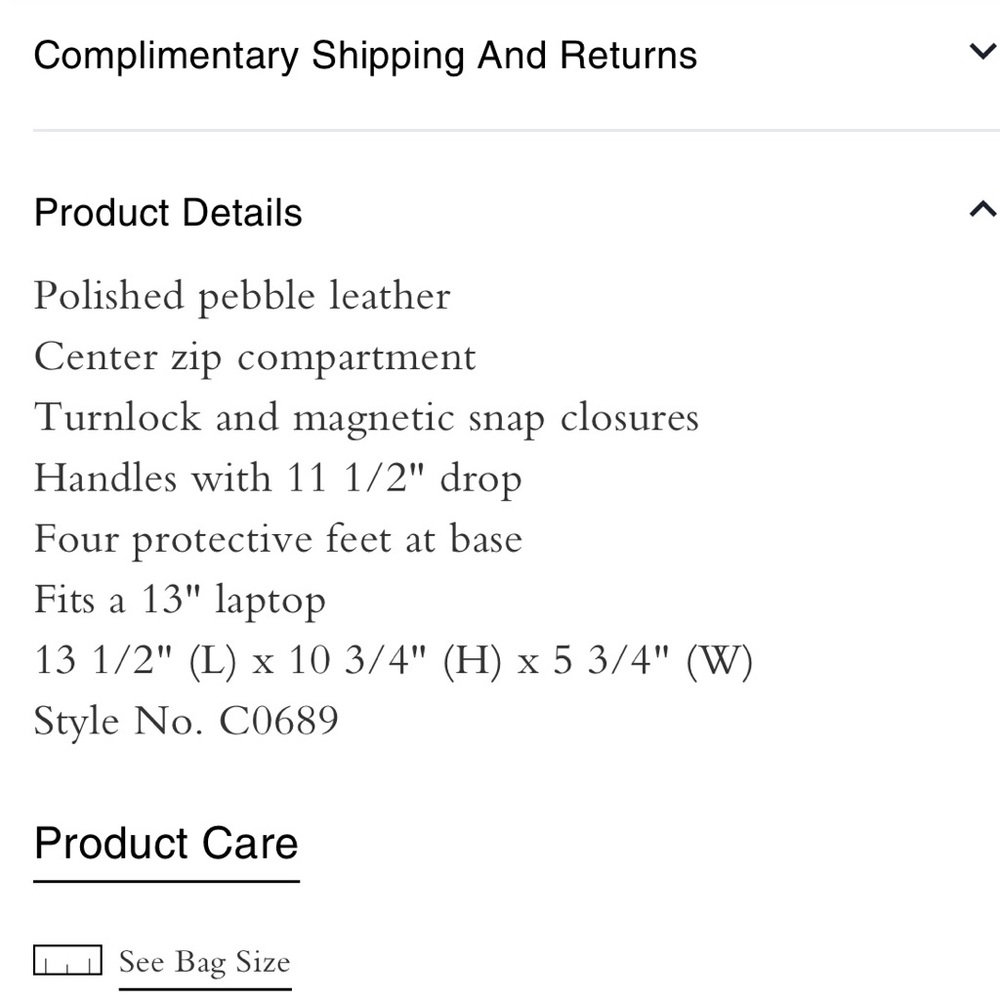Click the 'Style No.' label text
This screenshot has width=1000, height=1000.
[120, 721]
